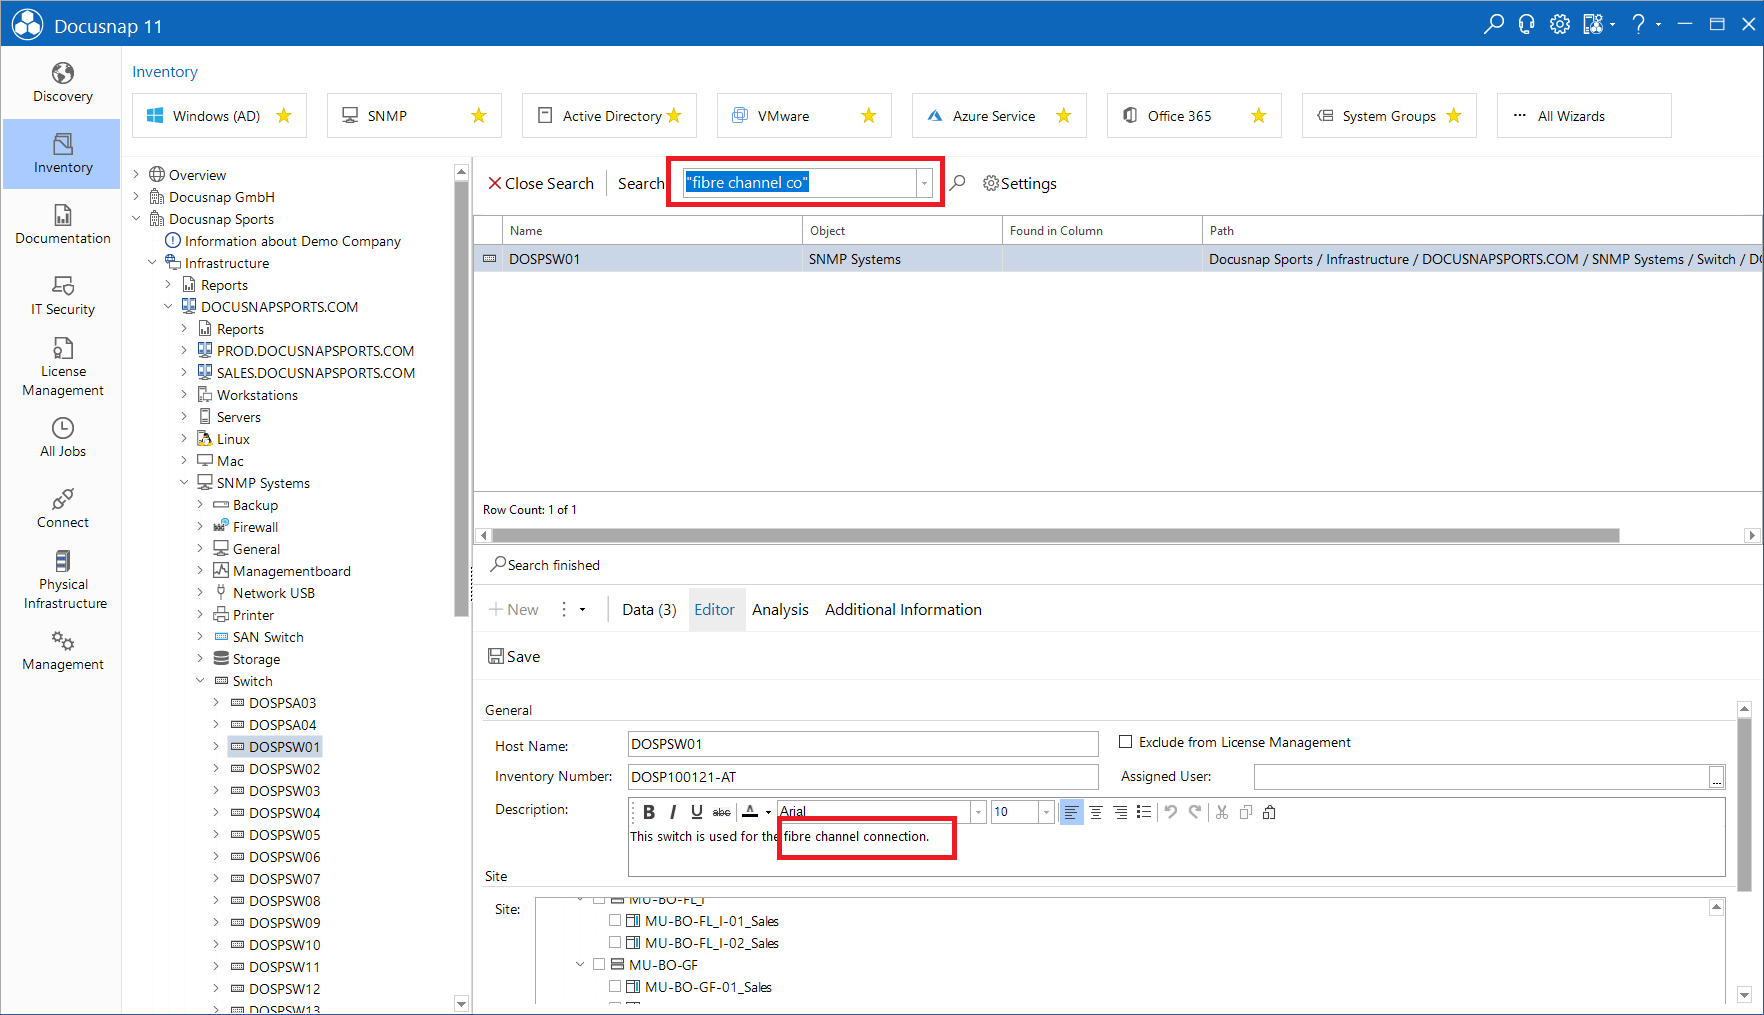
Task: Click the Inventory Number field
Action: (863, 777)
